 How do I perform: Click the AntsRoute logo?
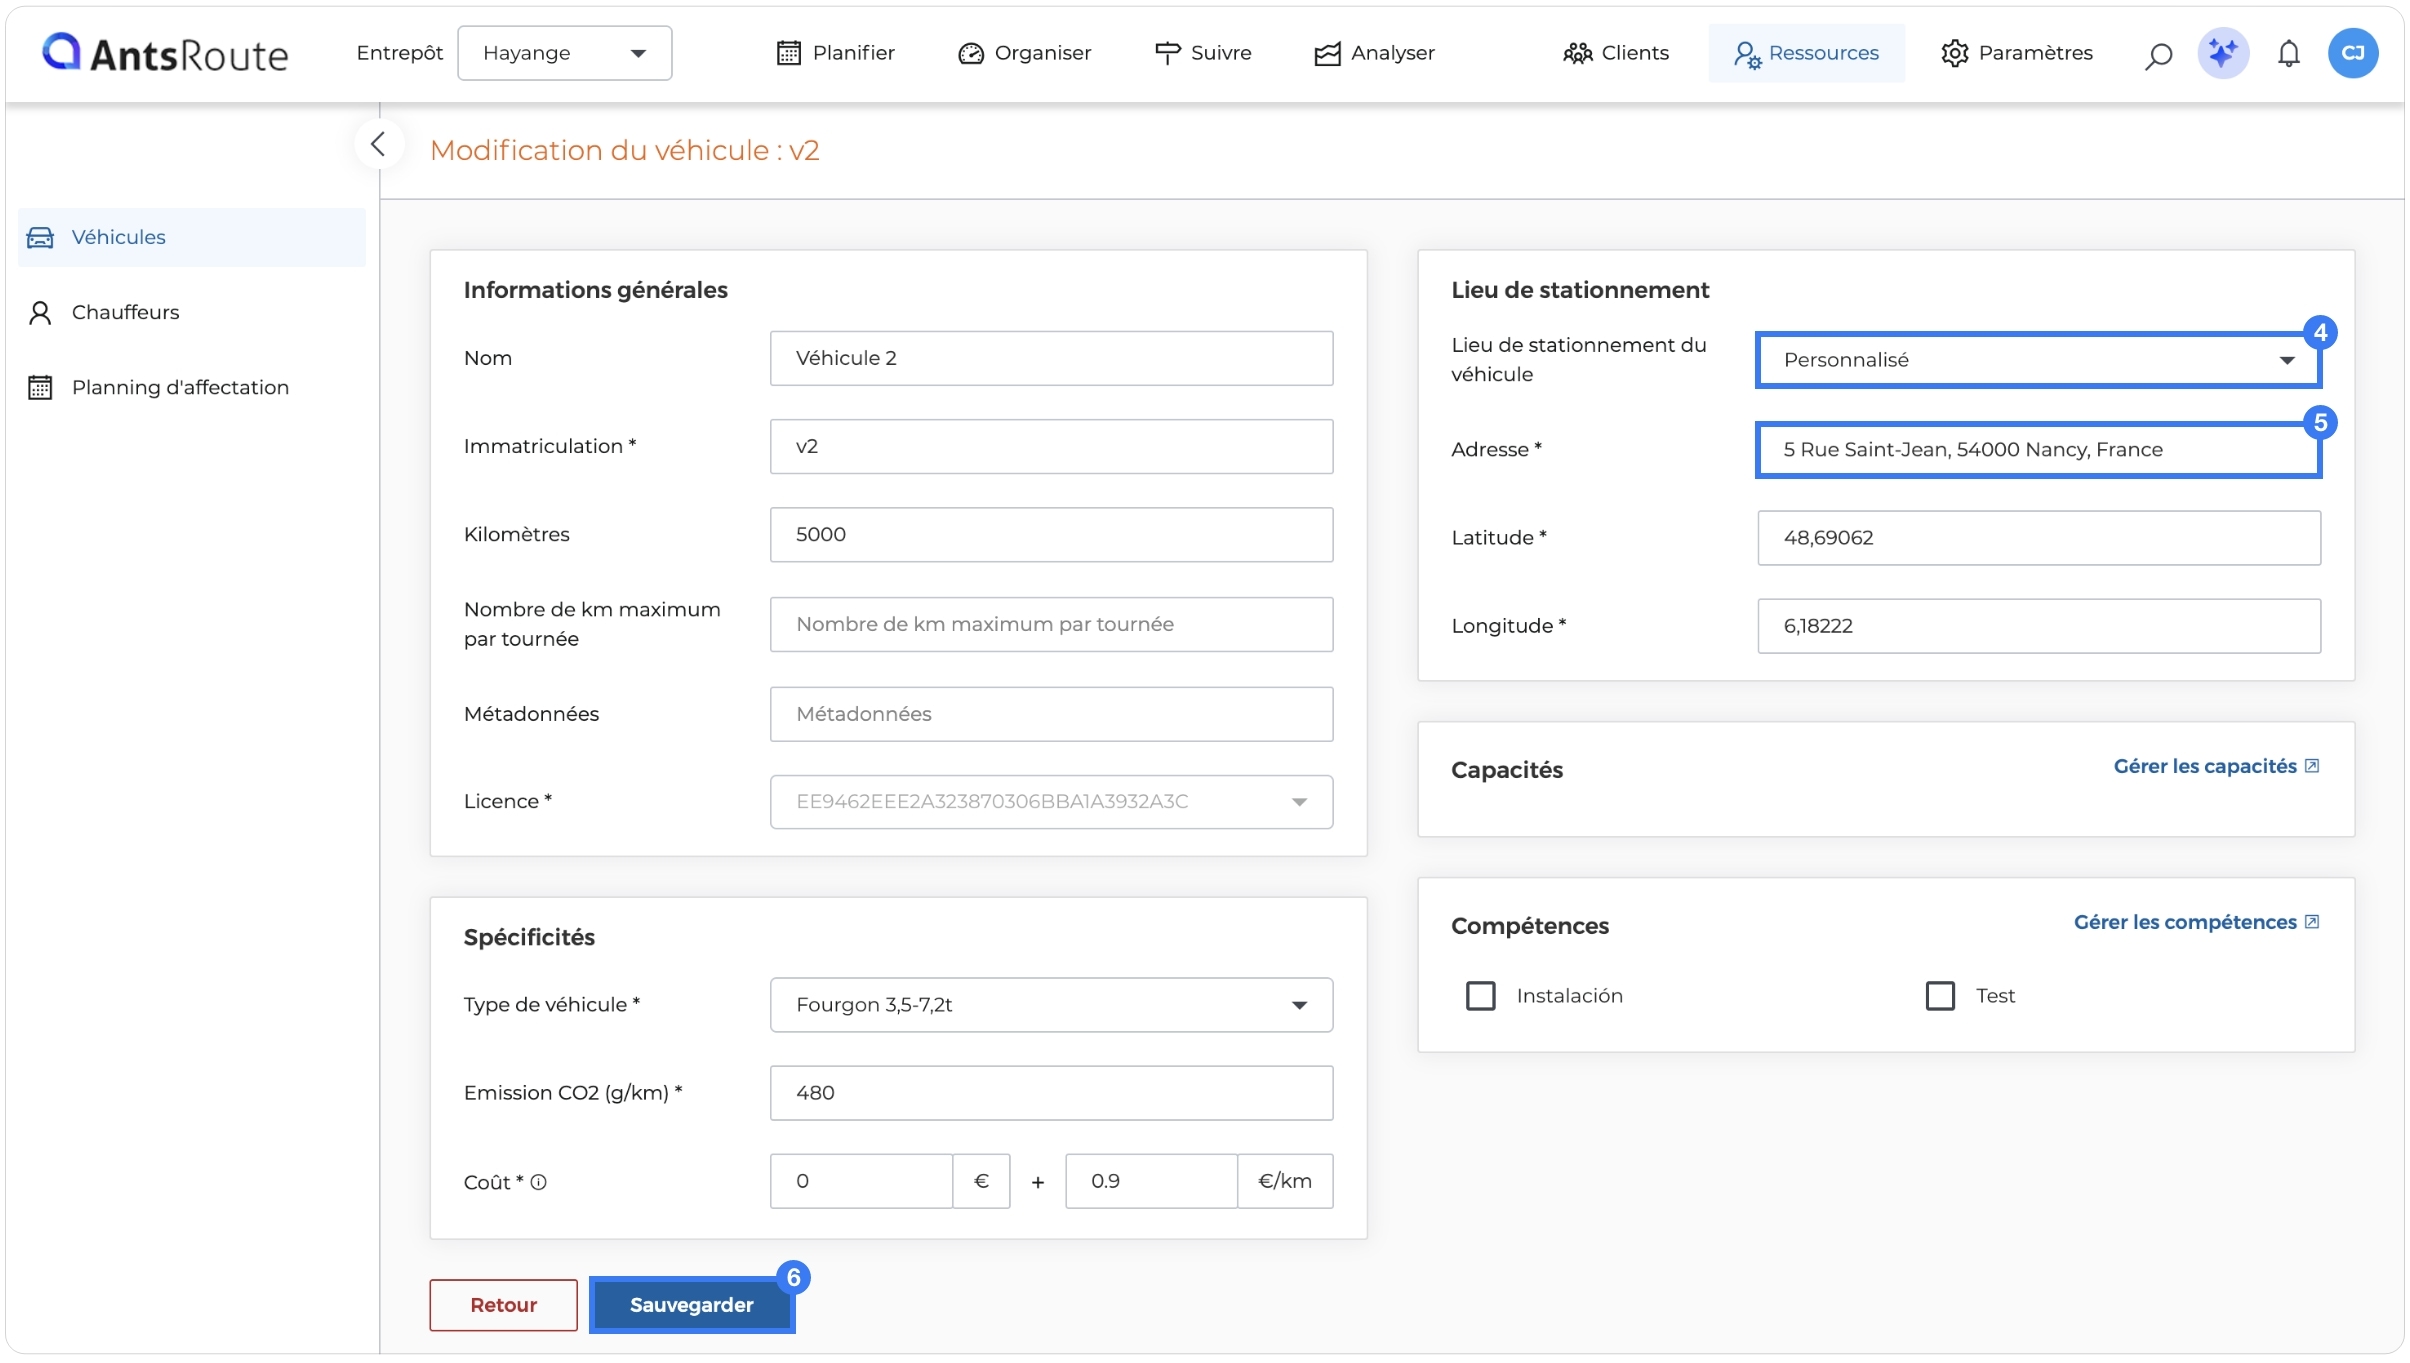point(165,53)
